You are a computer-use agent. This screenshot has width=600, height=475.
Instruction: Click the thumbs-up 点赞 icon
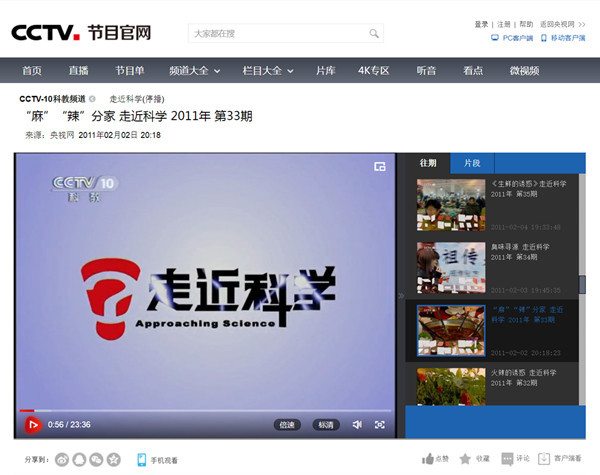coord(429,459)
